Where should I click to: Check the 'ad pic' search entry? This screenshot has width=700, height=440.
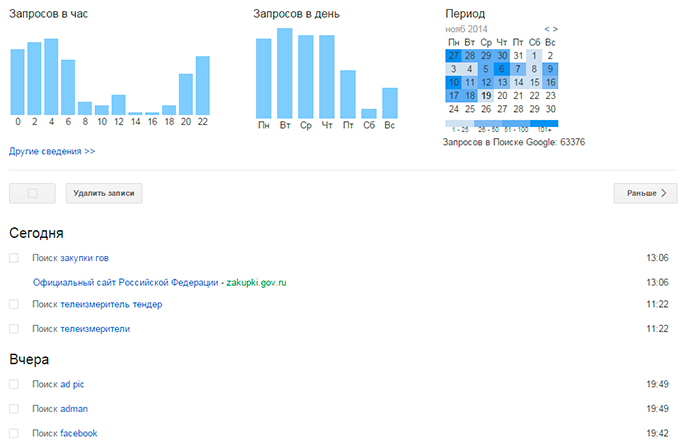[14, 384]
